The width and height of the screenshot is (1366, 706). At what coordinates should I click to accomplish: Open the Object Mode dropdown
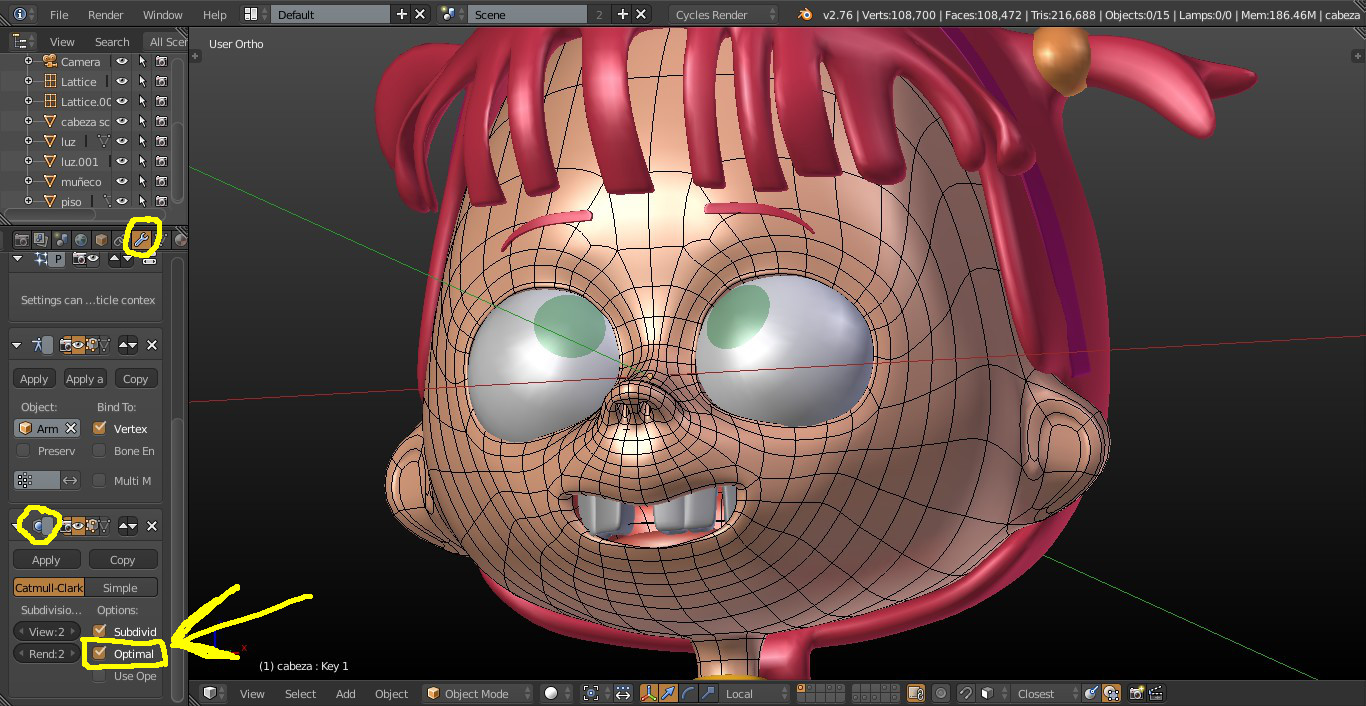(478, 693)
